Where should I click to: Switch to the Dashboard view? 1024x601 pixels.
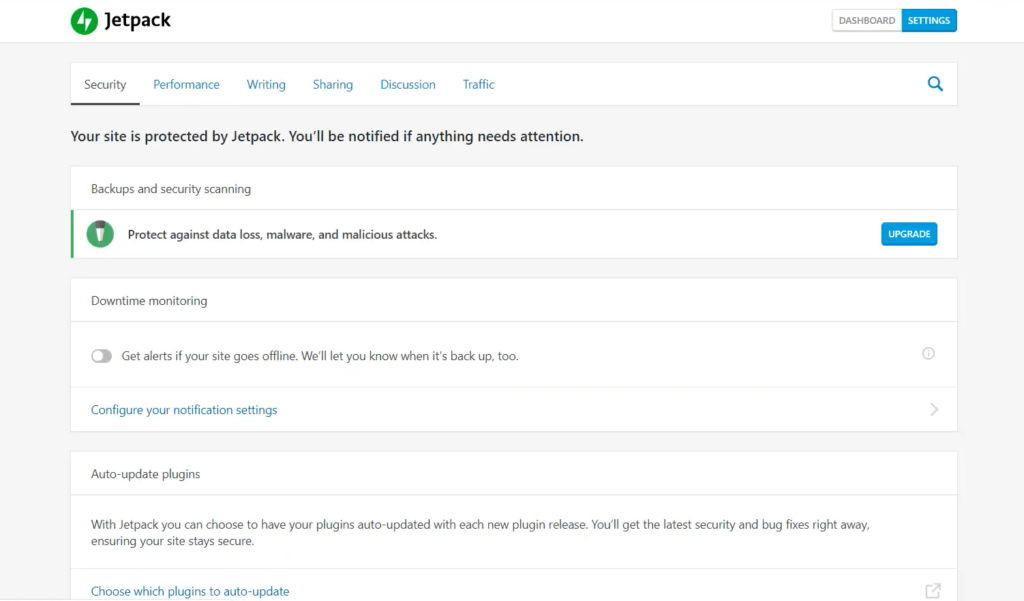[866, 21]
